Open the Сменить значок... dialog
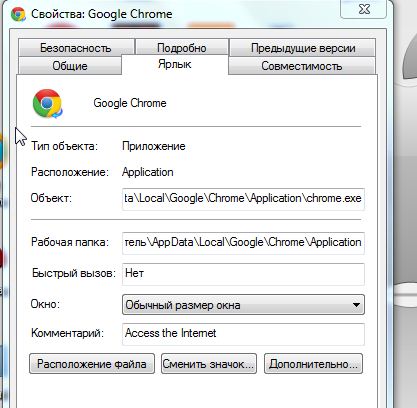 pos(209,364)
